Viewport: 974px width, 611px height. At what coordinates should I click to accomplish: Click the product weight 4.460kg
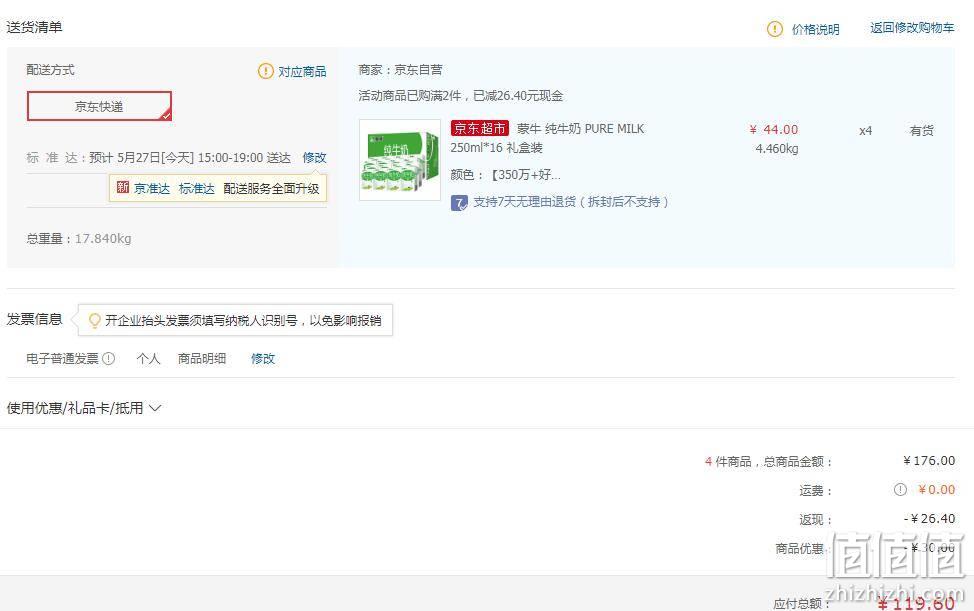point(777,148)
